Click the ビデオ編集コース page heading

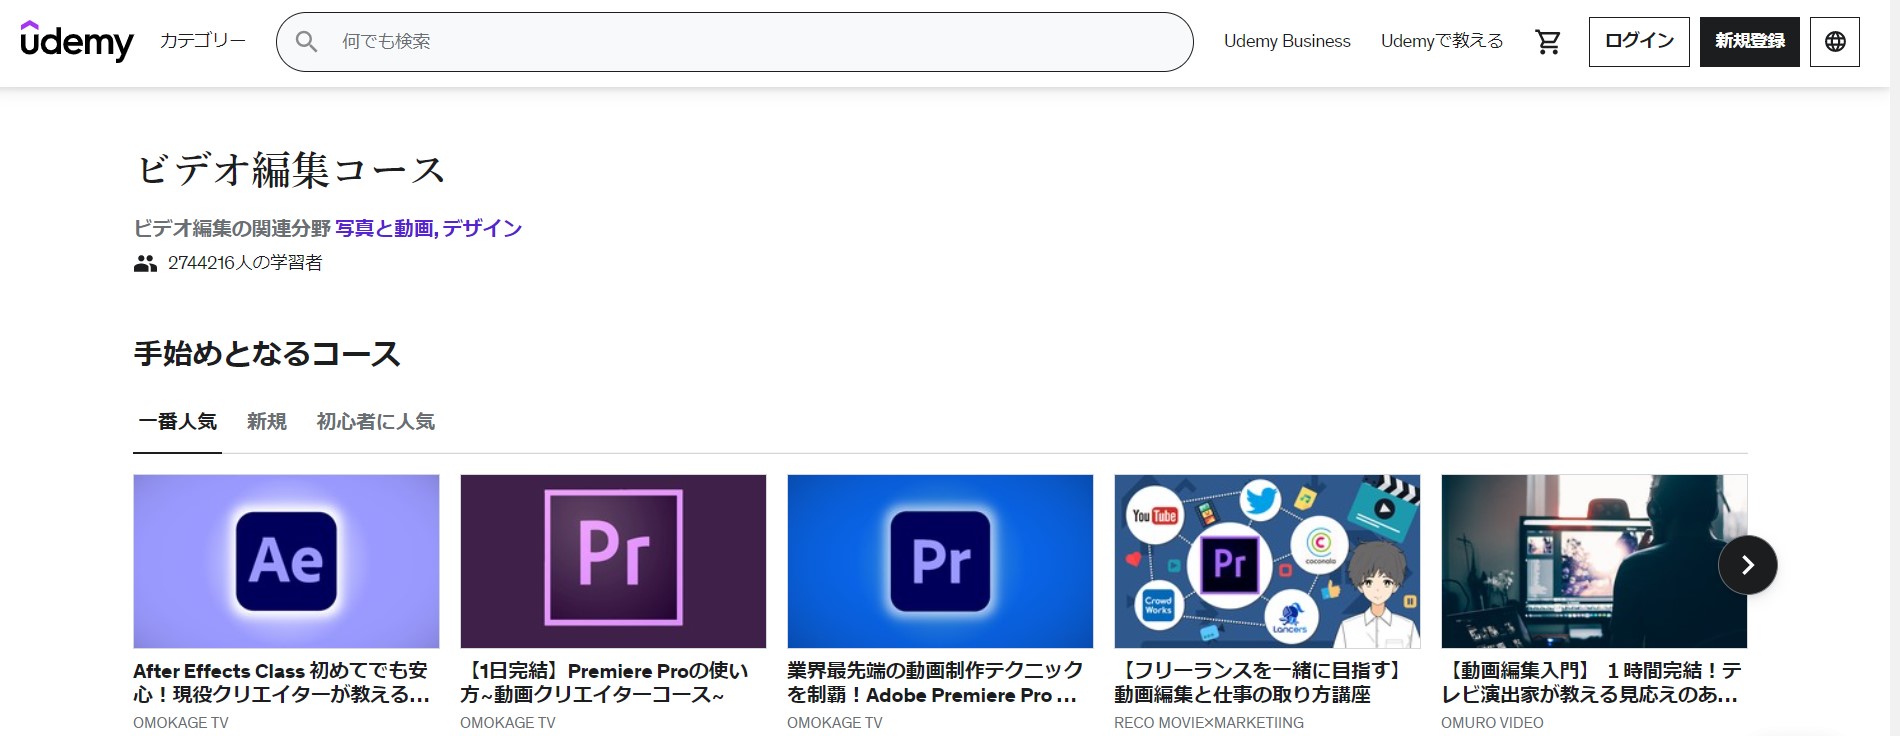290,170
